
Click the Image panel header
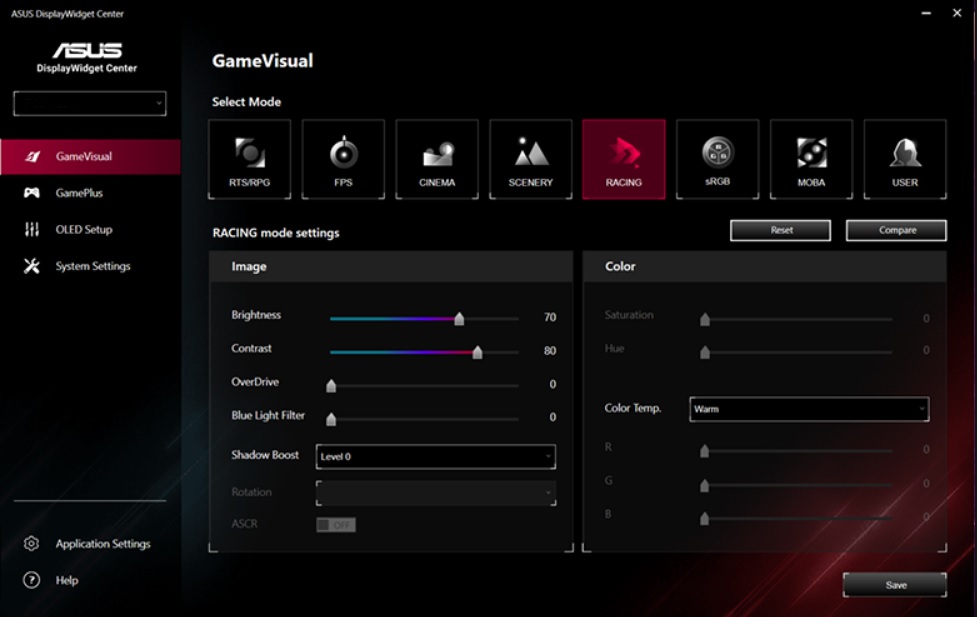(x=391, y=266)
